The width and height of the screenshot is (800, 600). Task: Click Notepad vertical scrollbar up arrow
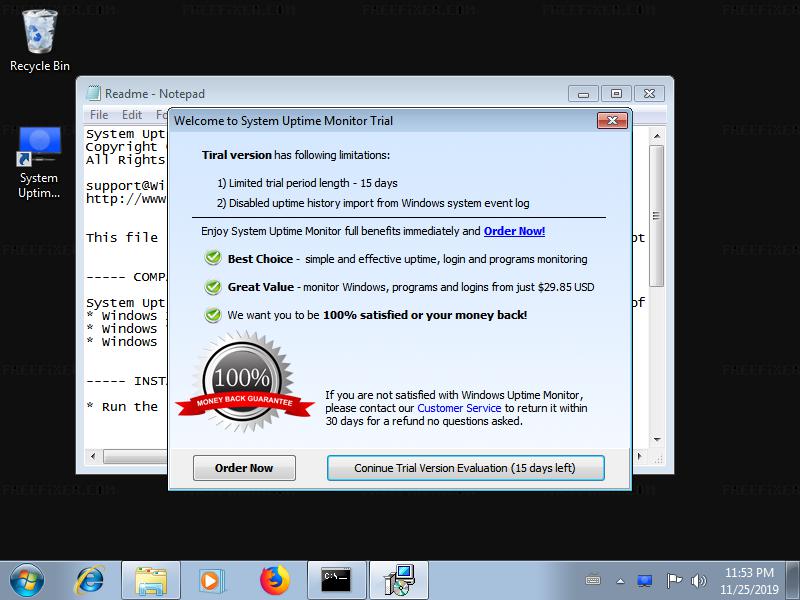click(657, 136)
